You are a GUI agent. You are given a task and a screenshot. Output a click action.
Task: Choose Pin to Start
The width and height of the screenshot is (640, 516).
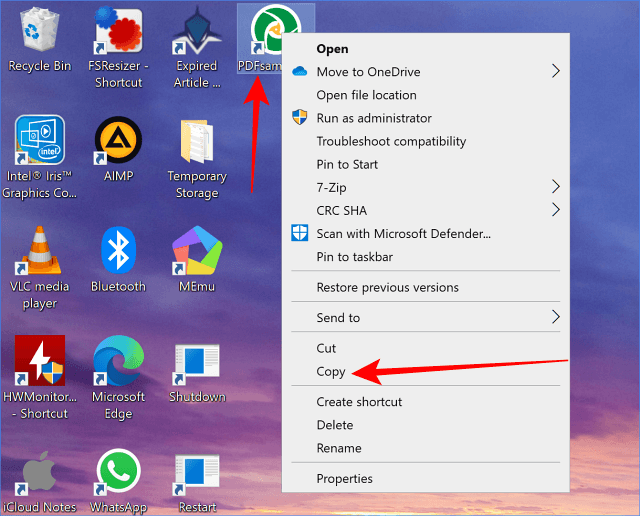coord(426,164)
